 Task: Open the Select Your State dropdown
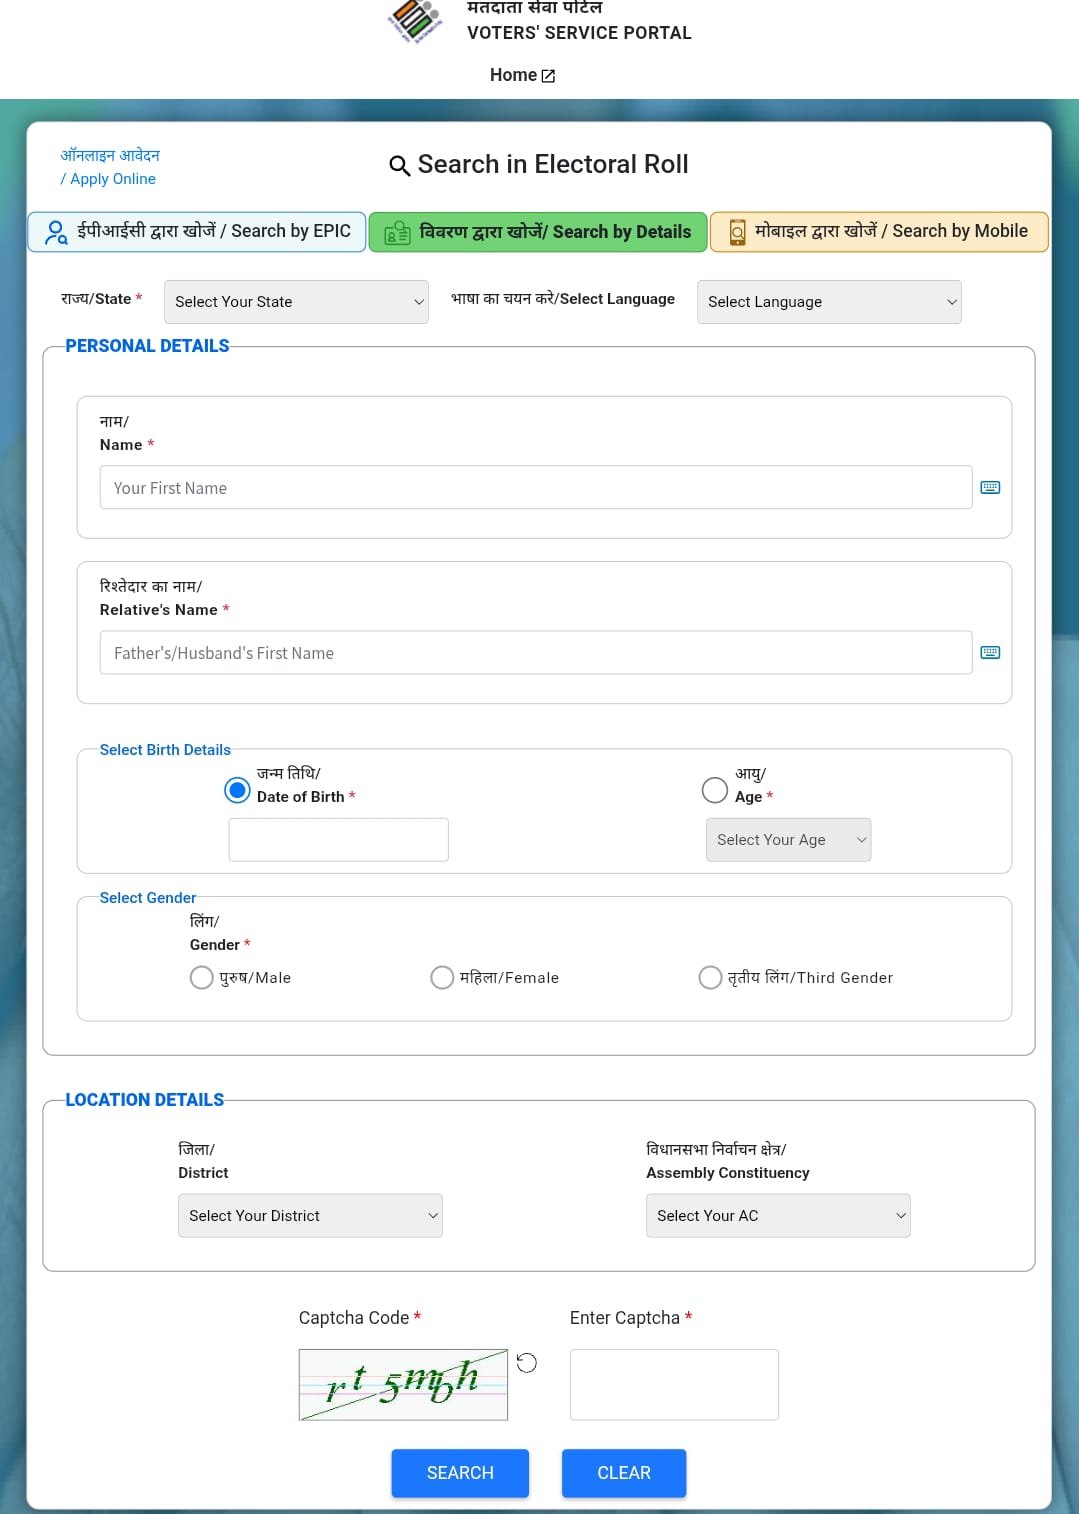tap(296, 302)
